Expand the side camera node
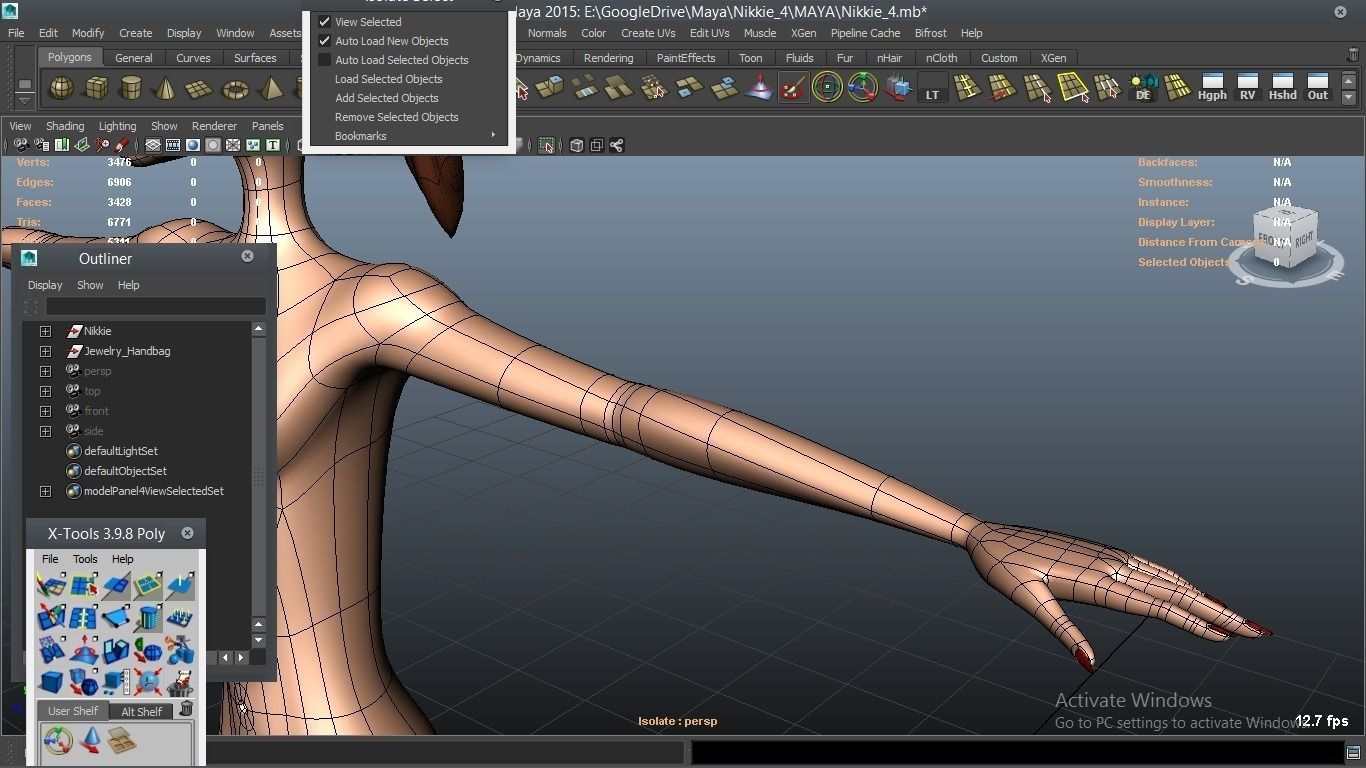Image resolution: width=1366 pixels, height=768 pixels. pos(45,431)
